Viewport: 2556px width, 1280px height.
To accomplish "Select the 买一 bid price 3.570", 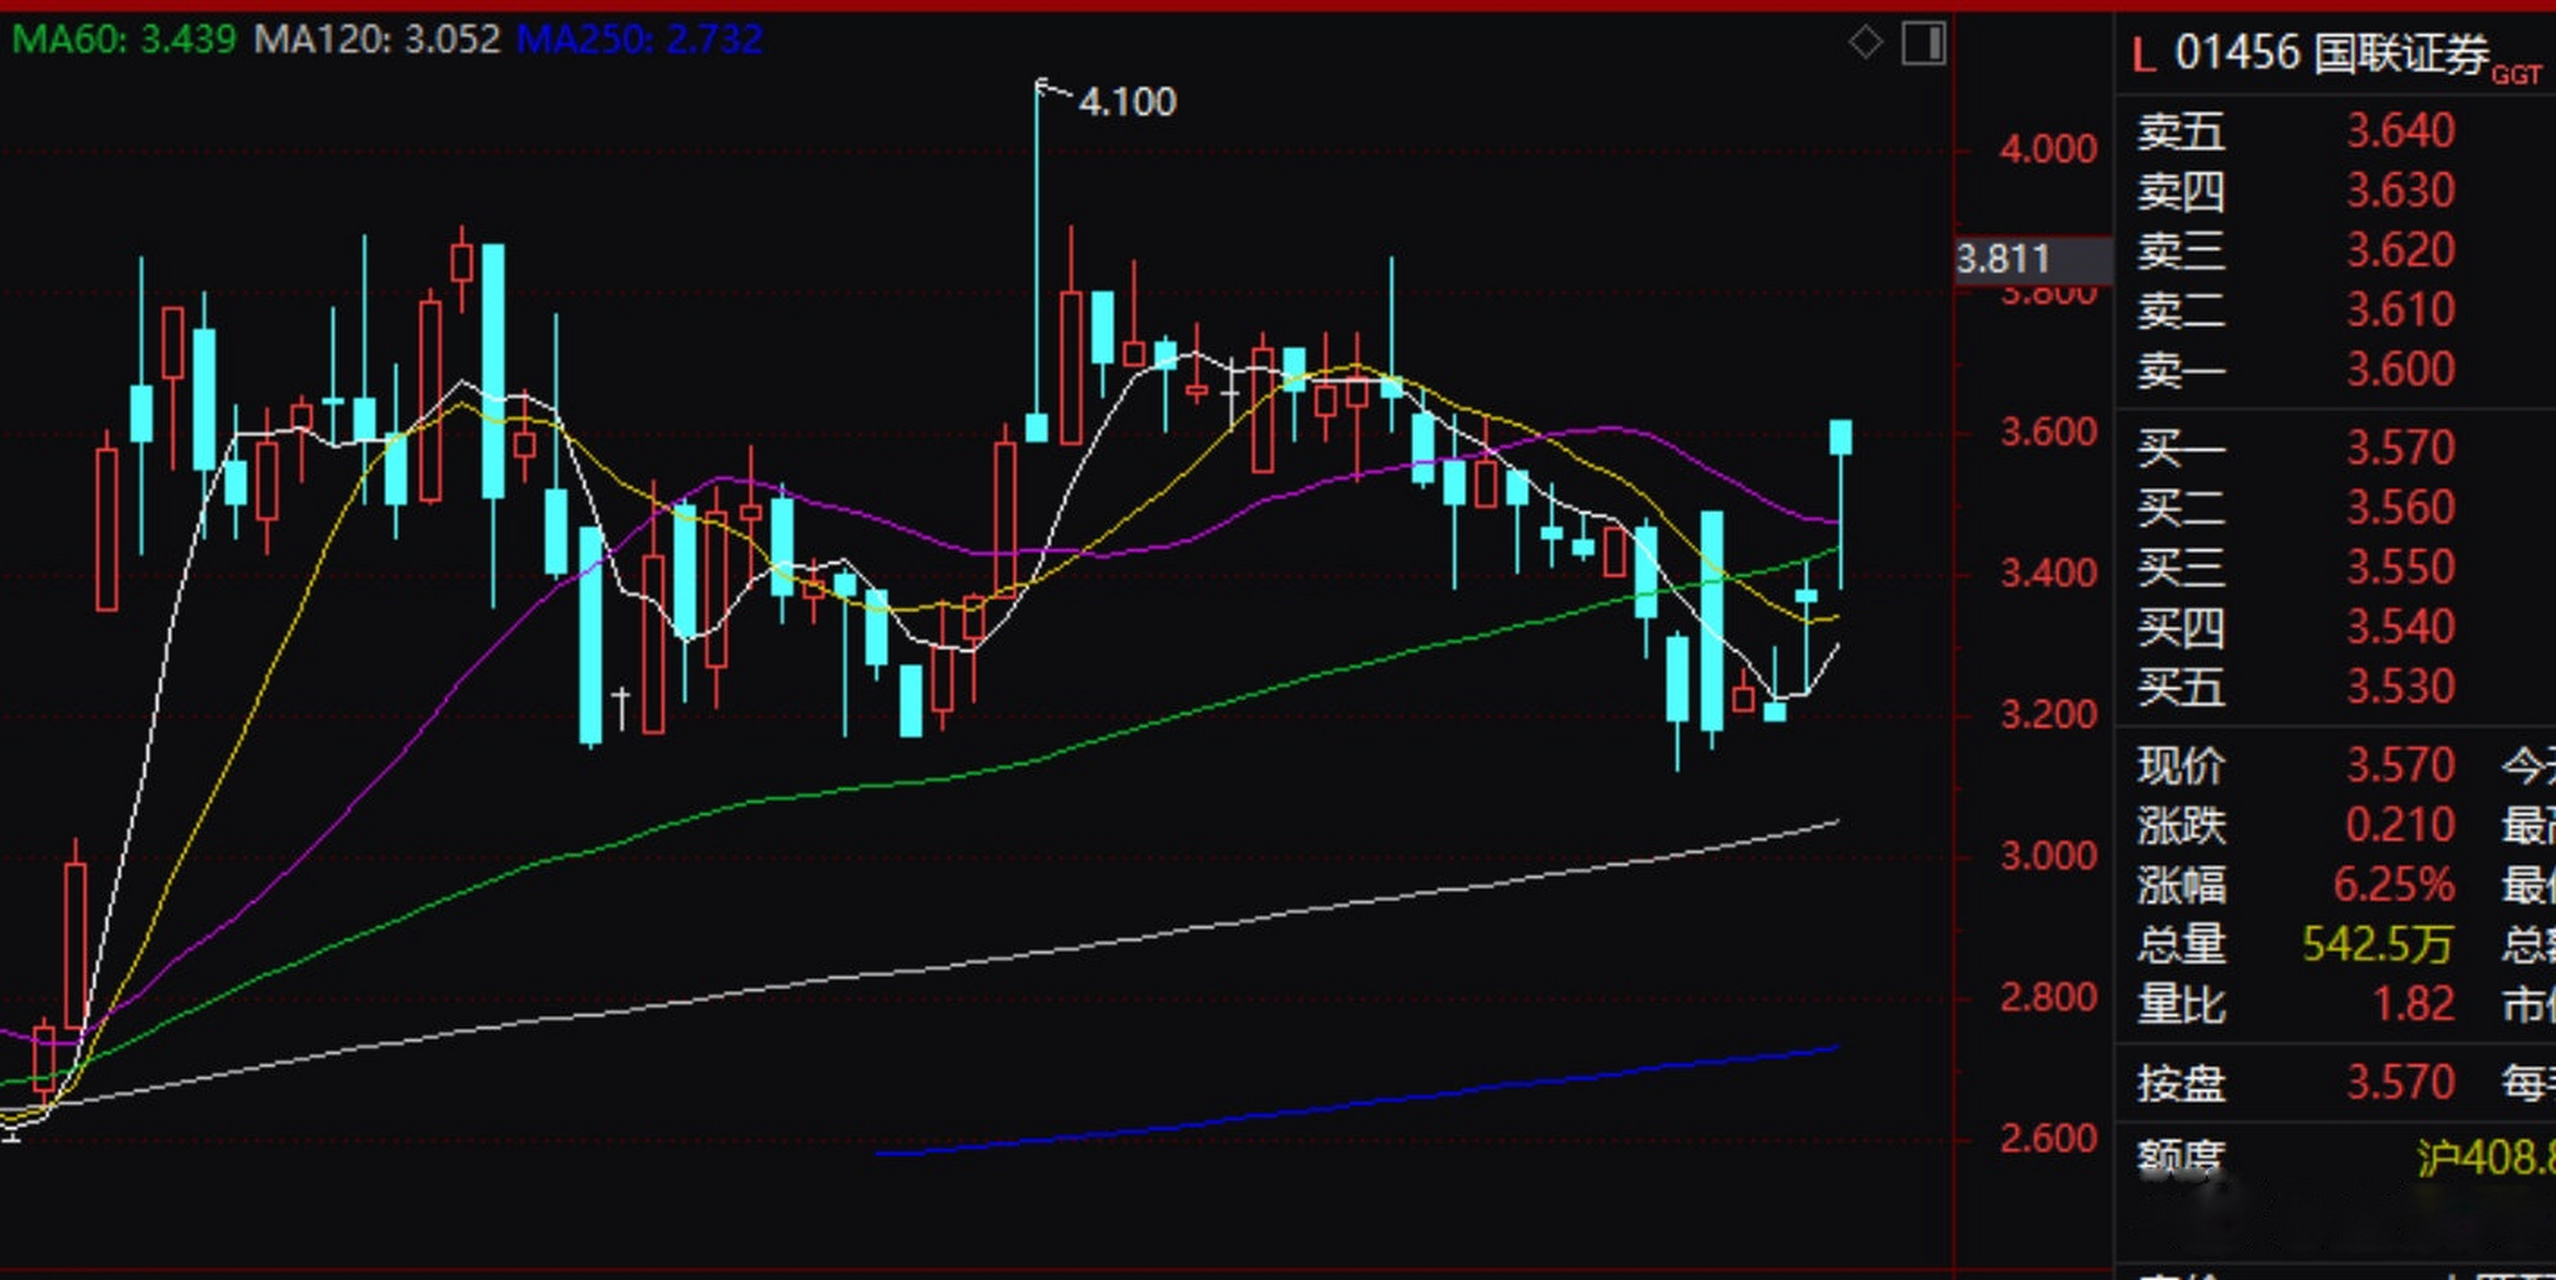I will [2400, 448].
